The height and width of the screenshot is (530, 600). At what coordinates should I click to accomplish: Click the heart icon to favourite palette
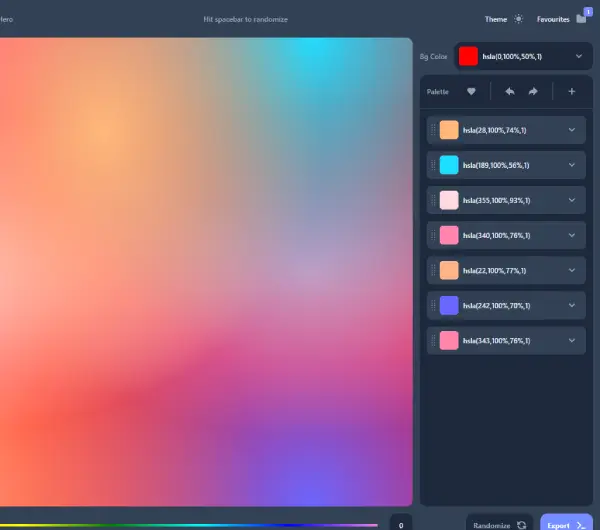[x=471, y=92]
